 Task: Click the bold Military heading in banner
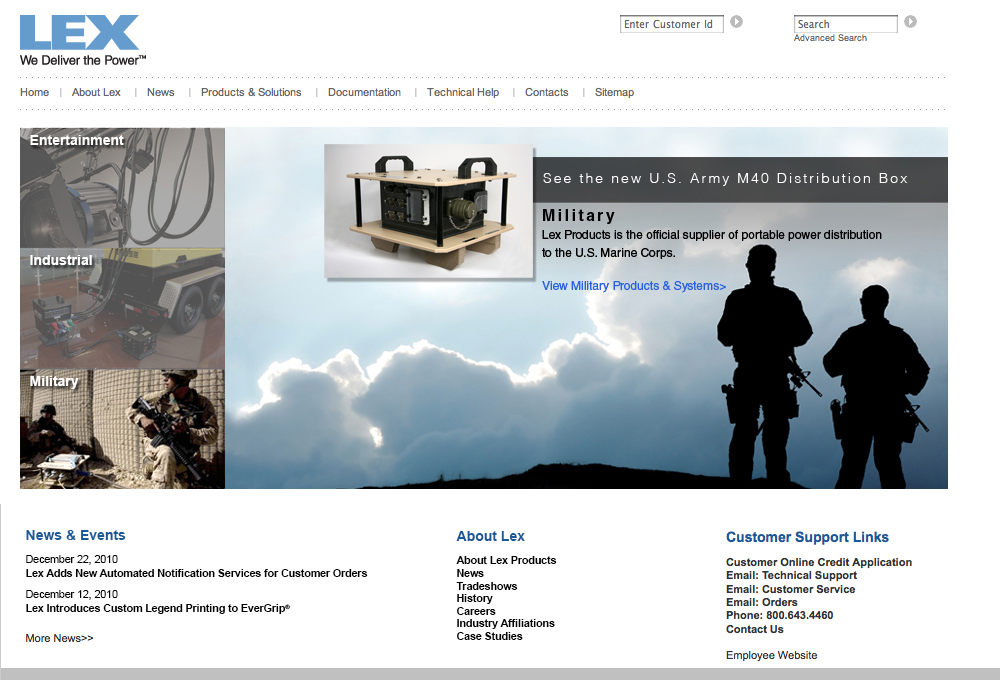[x=578, y=216]
